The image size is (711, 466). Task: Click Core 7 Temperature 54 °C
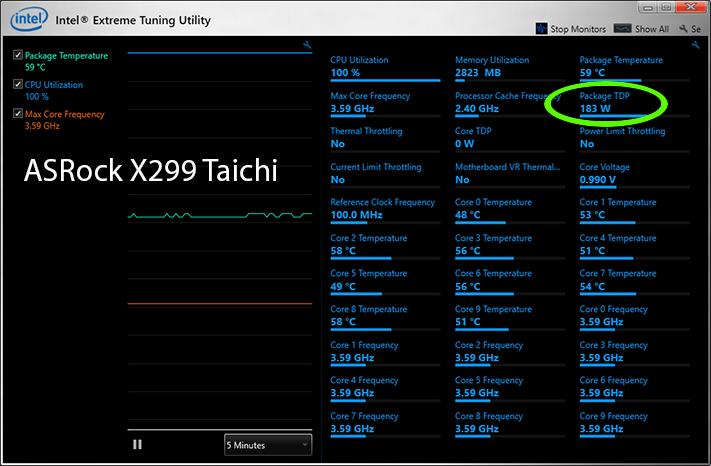634,282
